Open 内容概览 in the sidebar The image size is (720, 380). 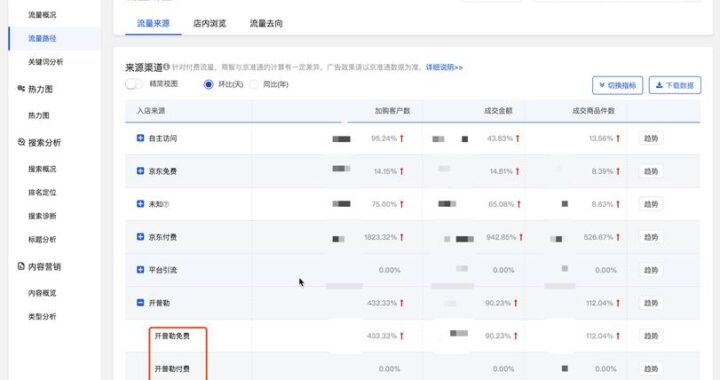tap(42, 293)
